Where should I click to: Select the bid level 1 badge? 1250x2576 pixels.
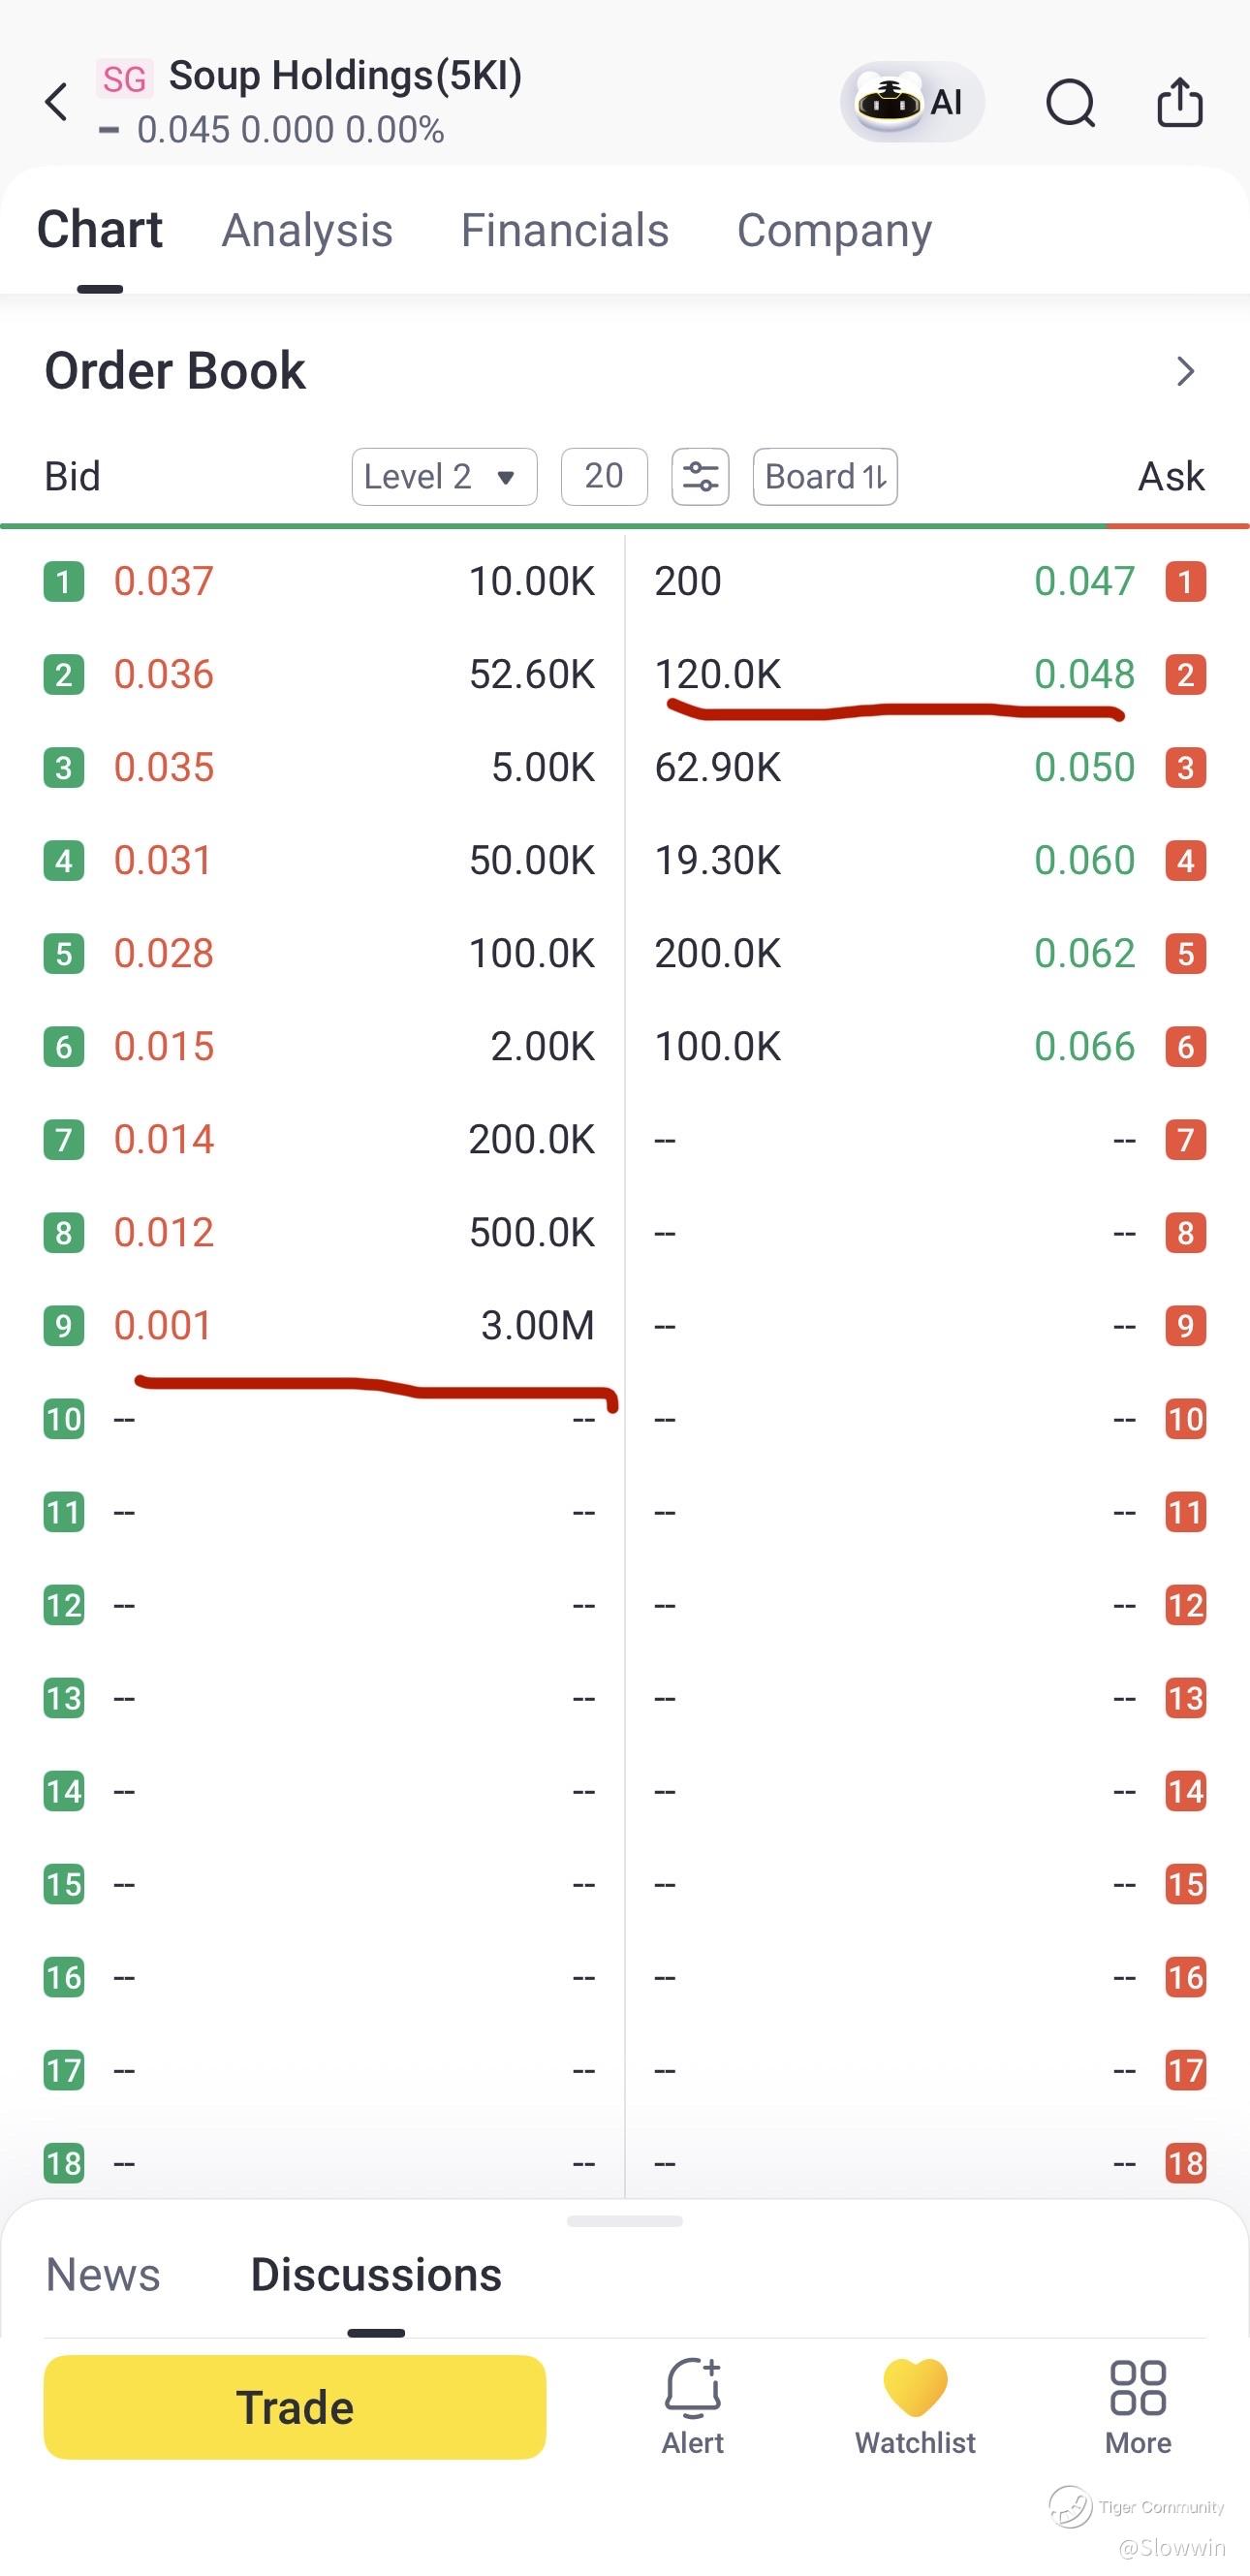coord(64,581)
